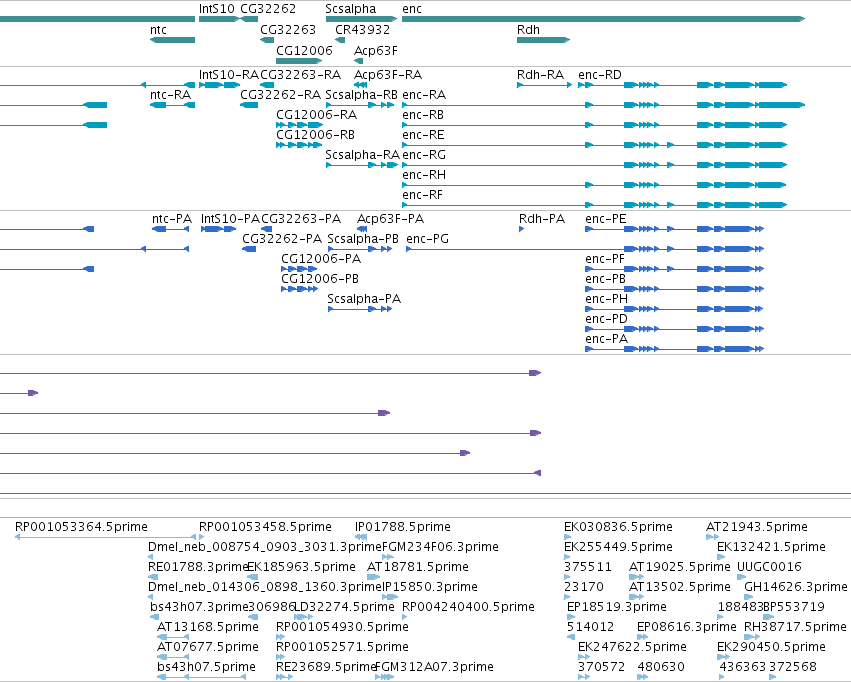This screenshot has width=851, height=682.
Task: Select the enc-RA transcript label
Action: [424, 95]
